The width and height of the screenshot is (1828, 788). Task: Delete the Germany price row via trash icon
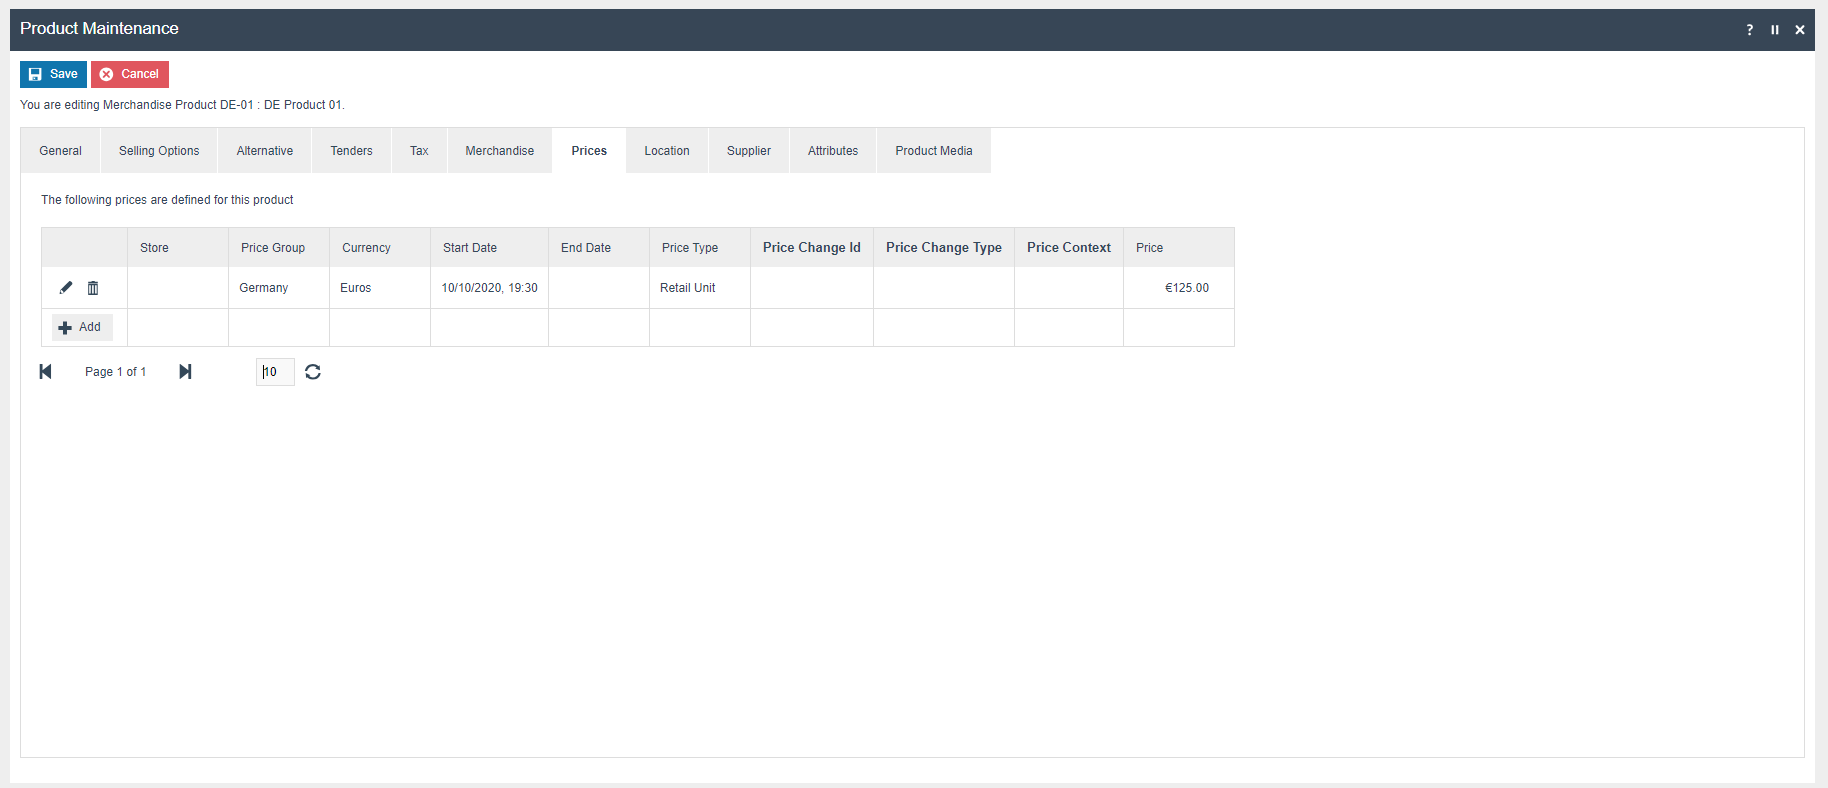93,288
